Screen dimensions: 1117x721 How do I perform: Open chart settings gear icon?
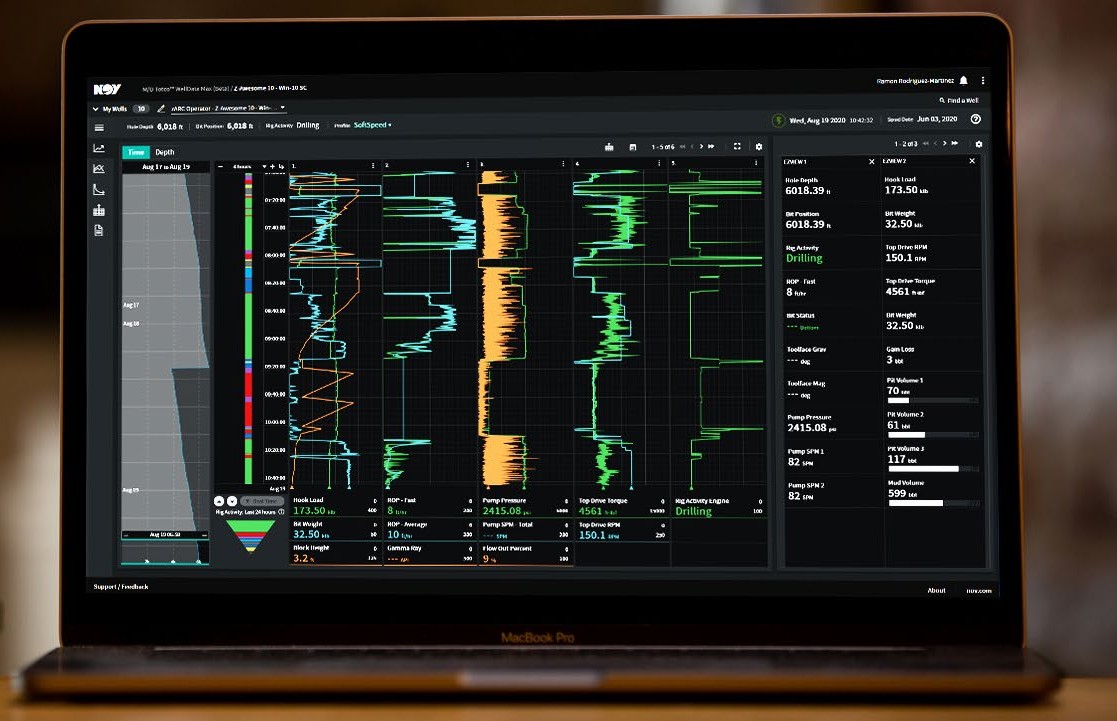(x=758, y=146)
